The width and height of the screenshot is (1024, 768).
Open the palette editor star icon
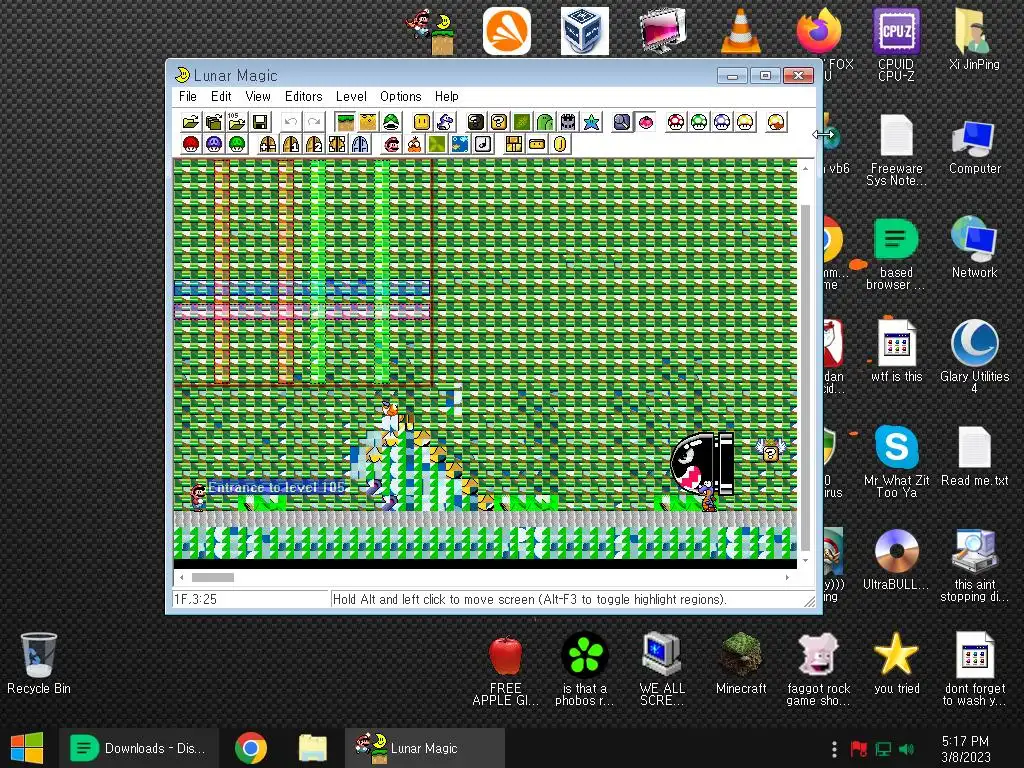592,122
